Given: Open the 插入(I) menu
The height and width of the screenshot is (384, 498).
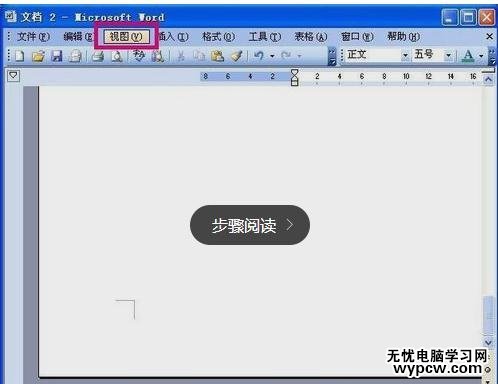Looking at the screenshot, I should [173, 36].
